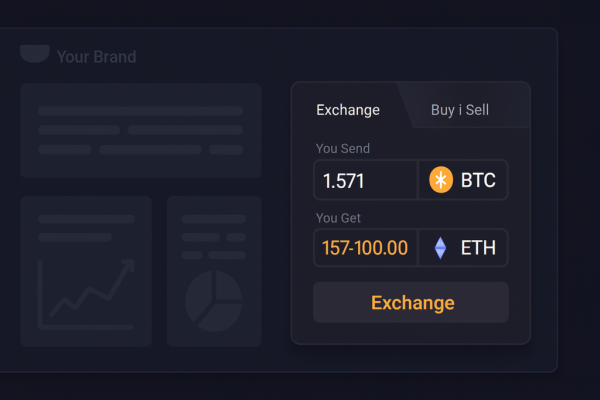The width and height of the screenshot is (600, 400).
Task: Open the BTC currency selector
Action: (464, 180)
